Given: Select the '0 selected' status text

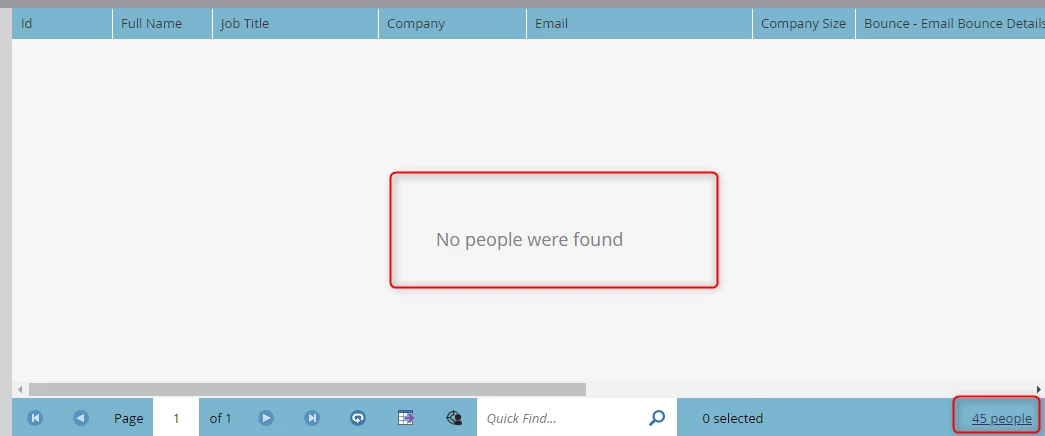Looking at the screenshot, I should [x=732, y=419].
